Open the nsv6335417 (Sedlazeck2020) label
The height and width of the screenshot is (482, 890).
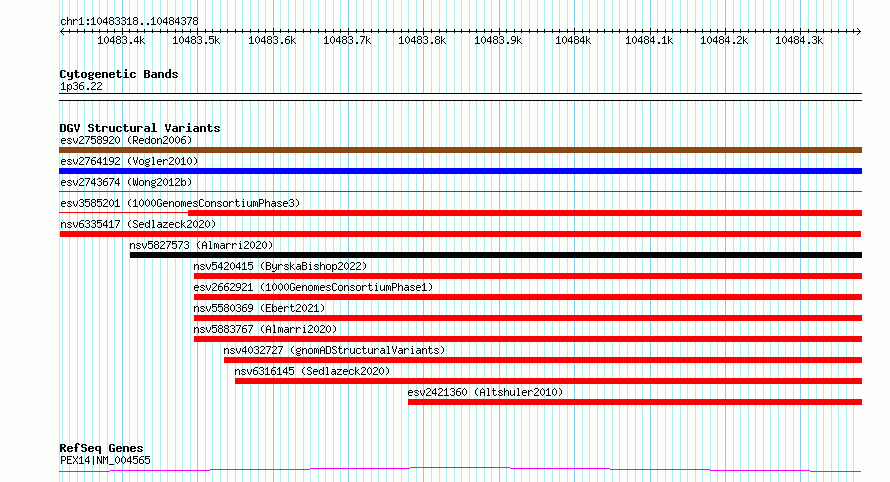click(x=138, y=224)
